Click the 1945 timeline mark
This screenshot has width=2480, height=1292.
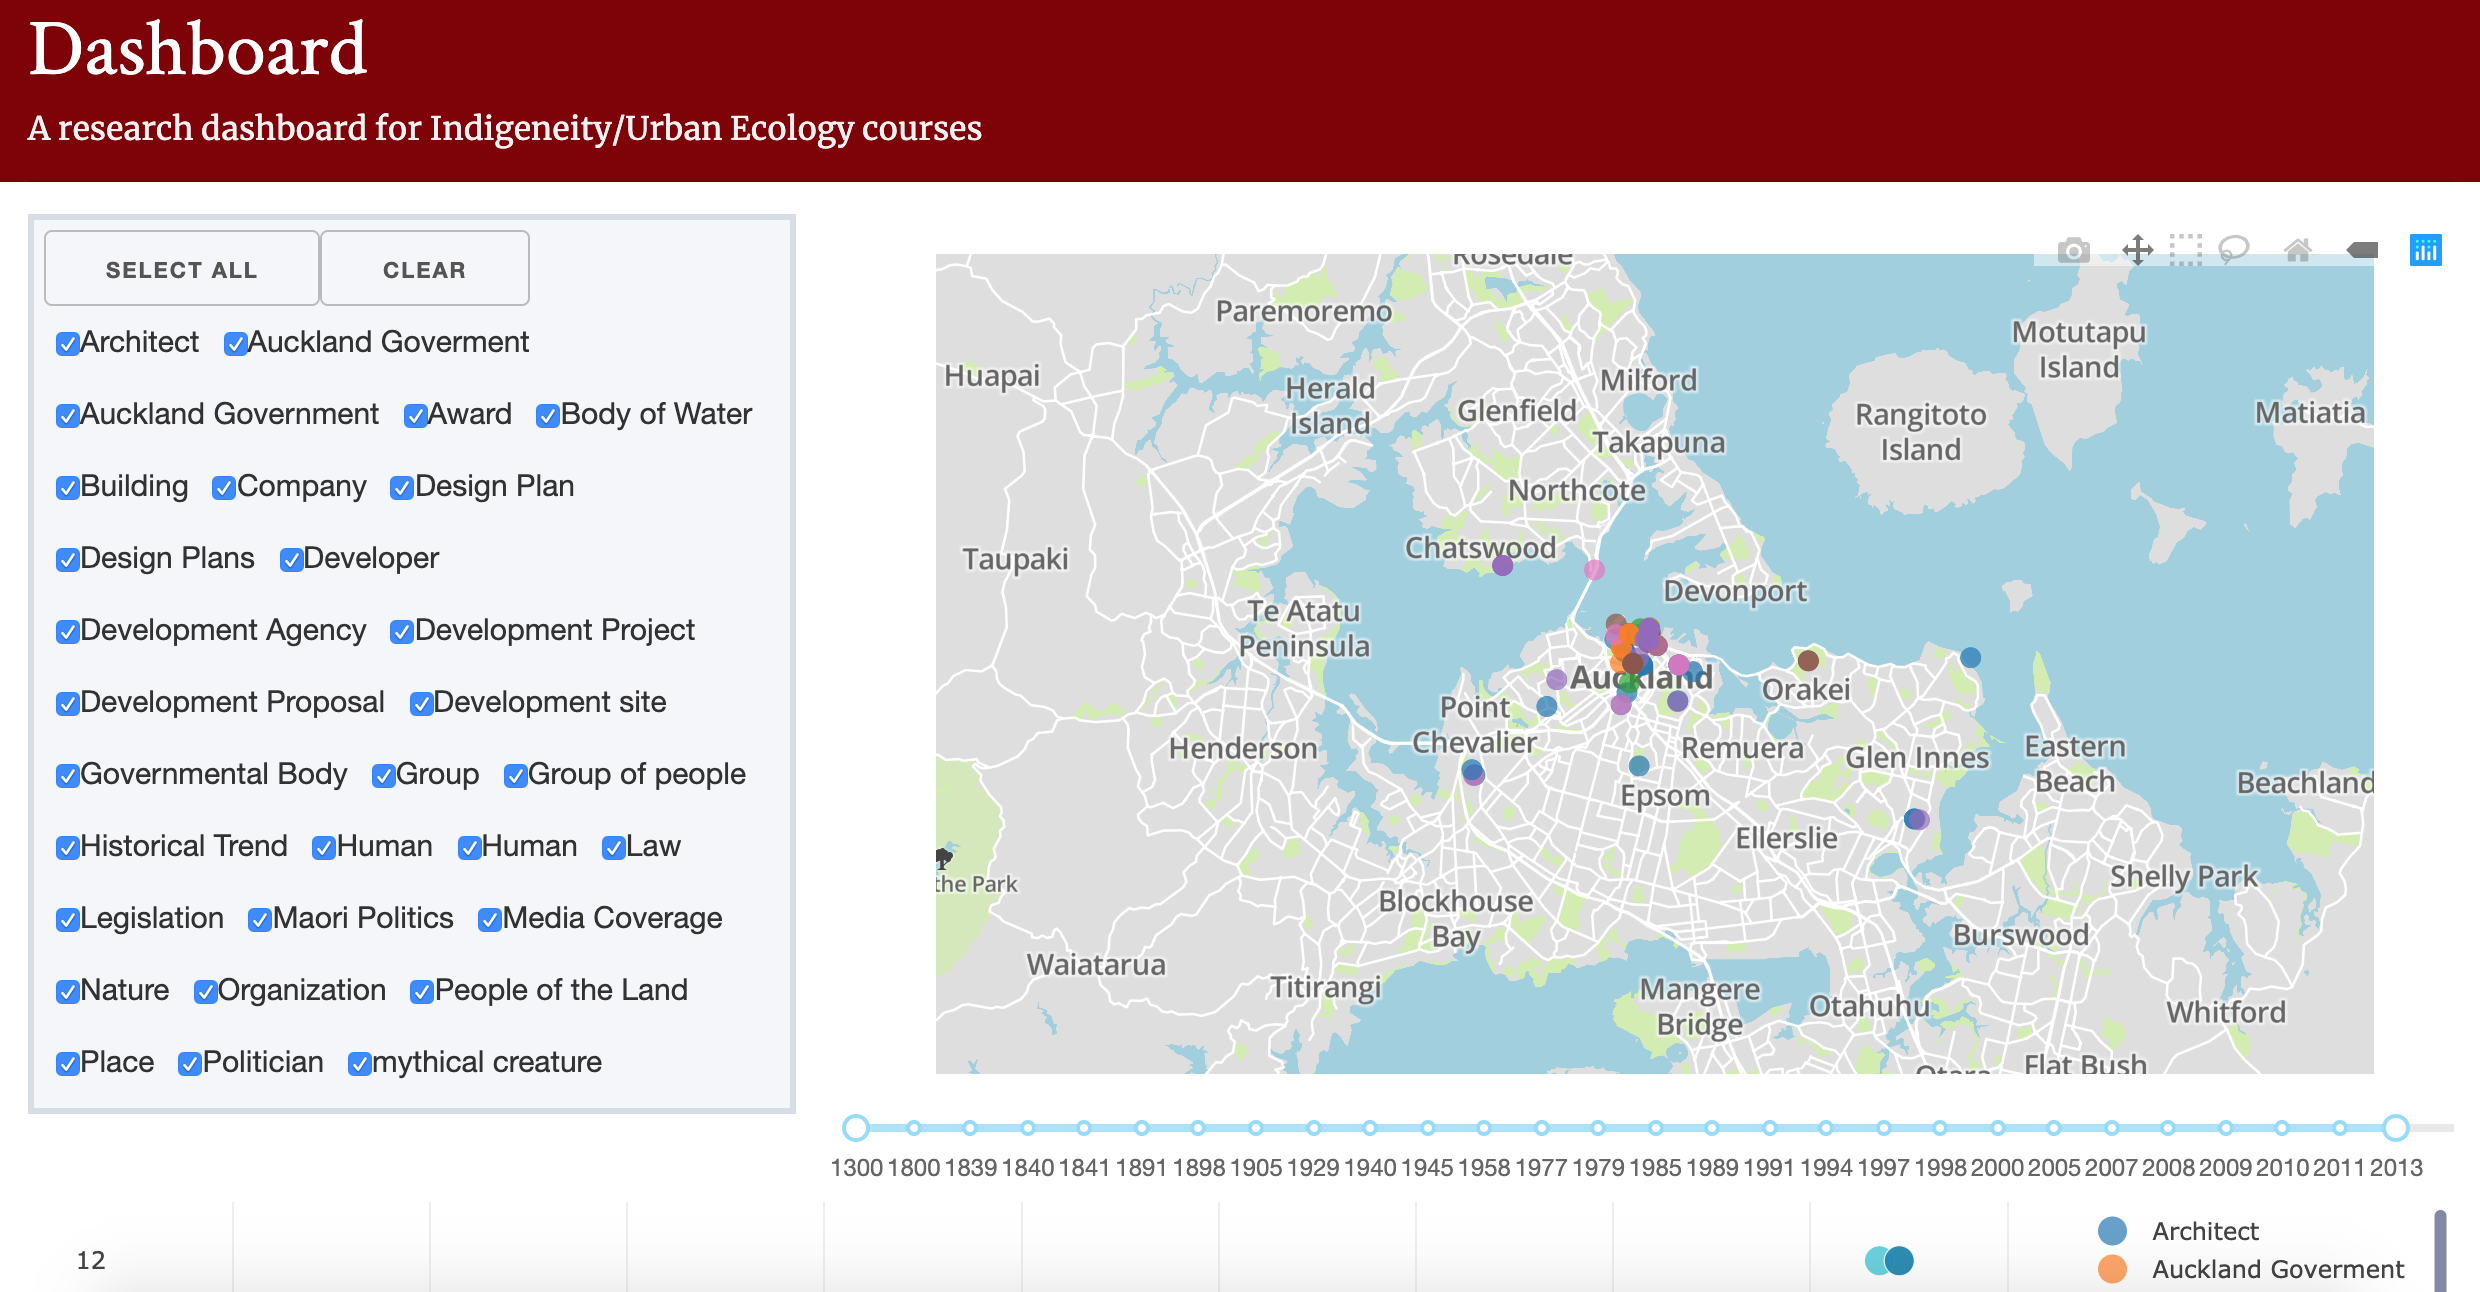point(1427,1128)
